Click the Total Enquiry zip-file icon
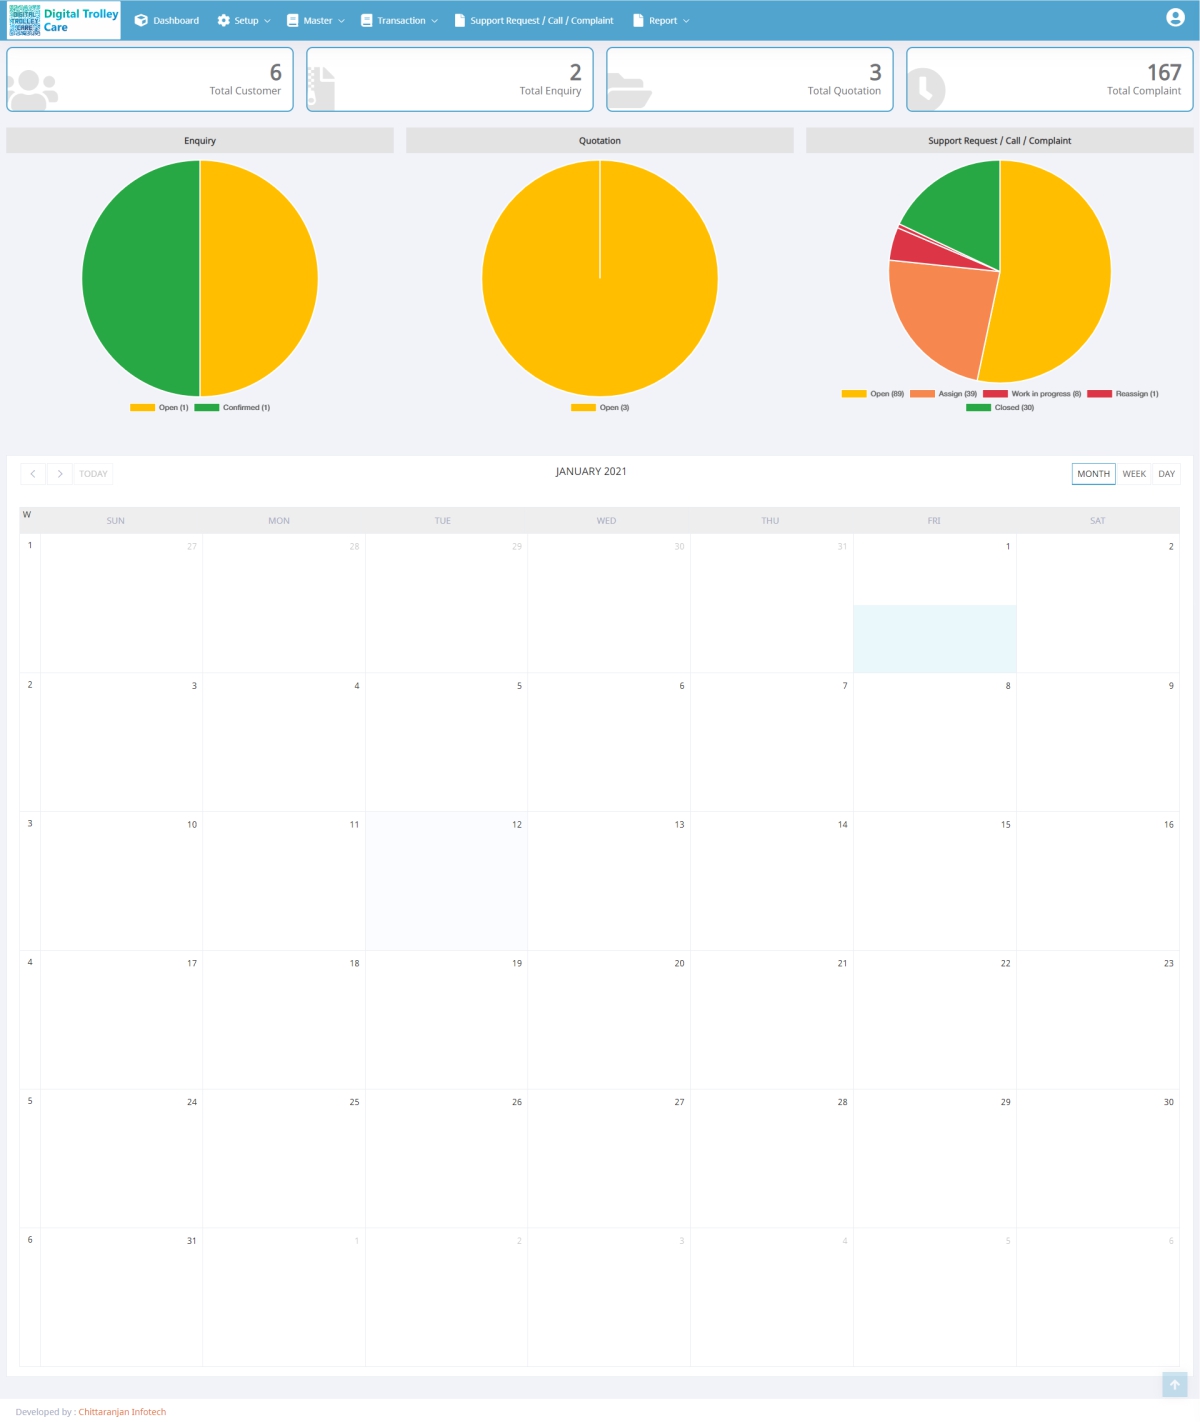Viewport: 1200px width, 1422px height. 321,88
